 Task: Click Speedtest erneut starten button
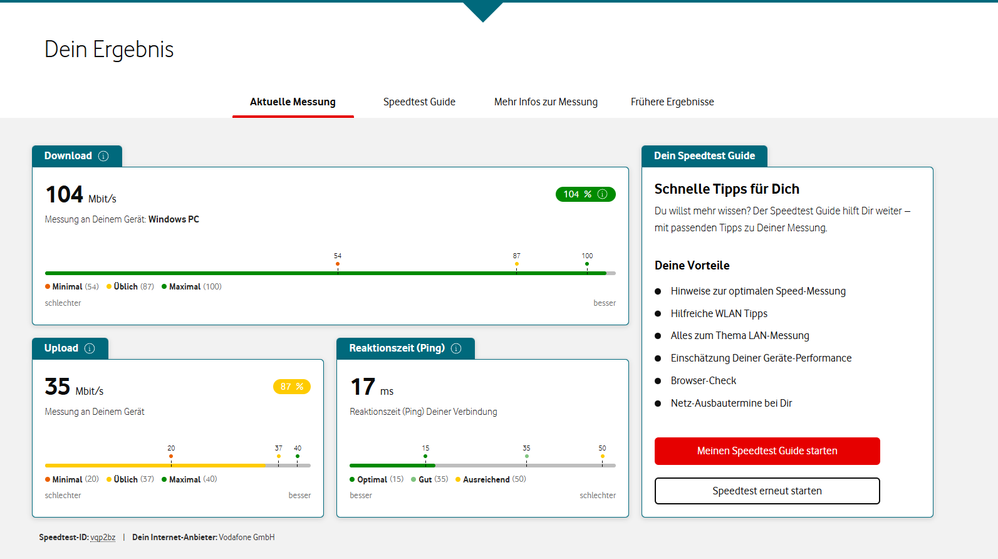(767, 491)
